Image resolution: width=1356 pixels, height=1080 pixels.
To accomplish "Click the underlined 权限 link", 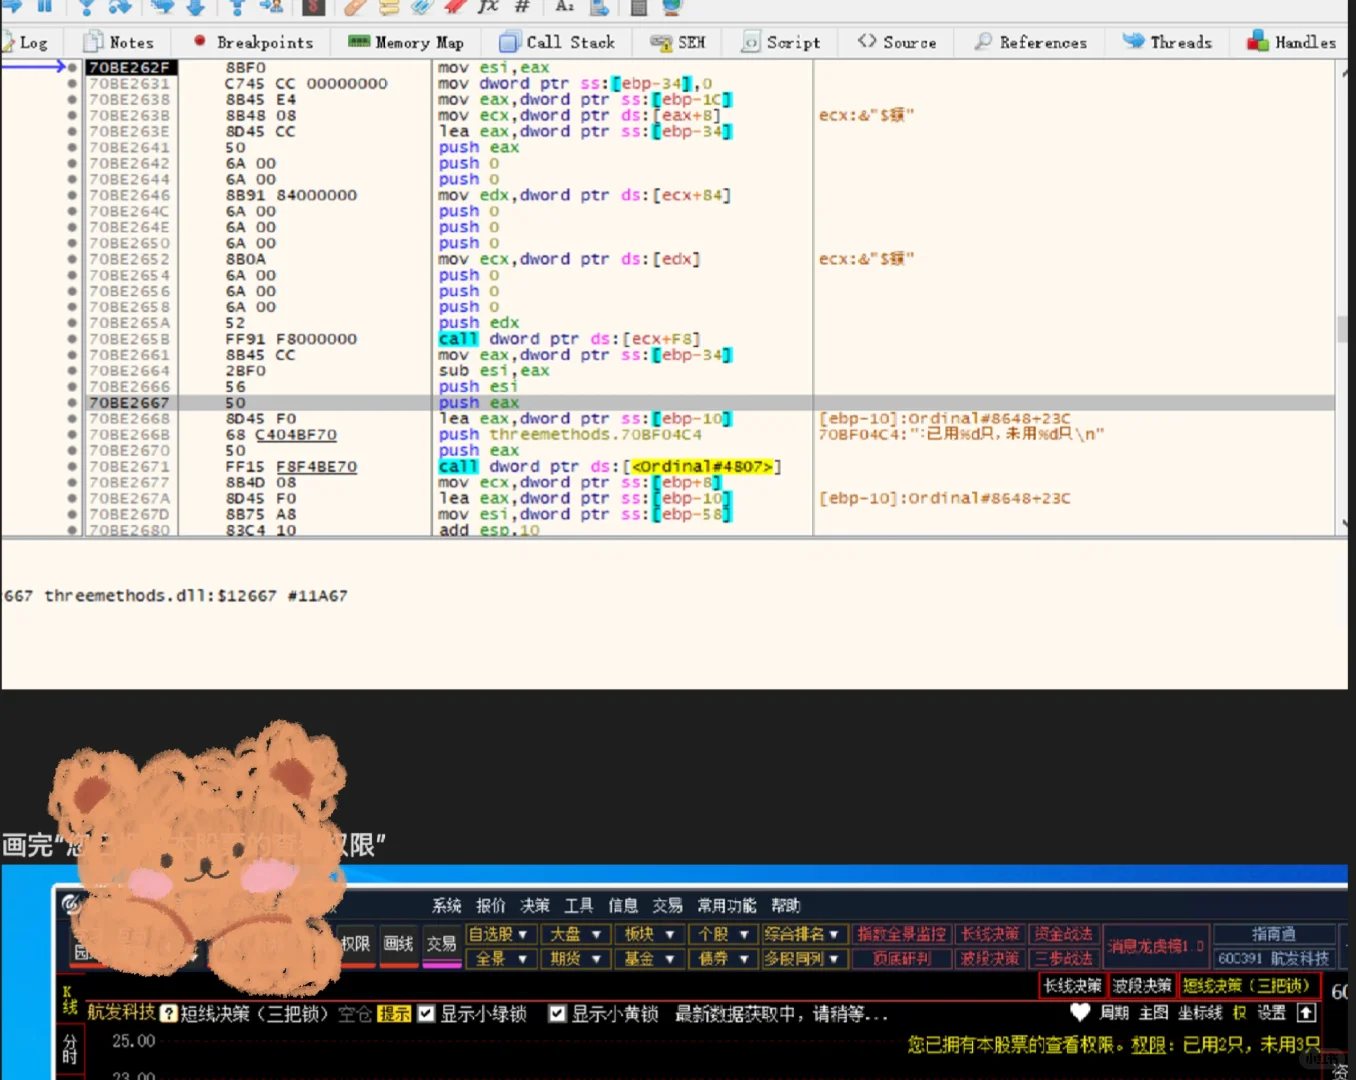I will coord(1148,1045).
